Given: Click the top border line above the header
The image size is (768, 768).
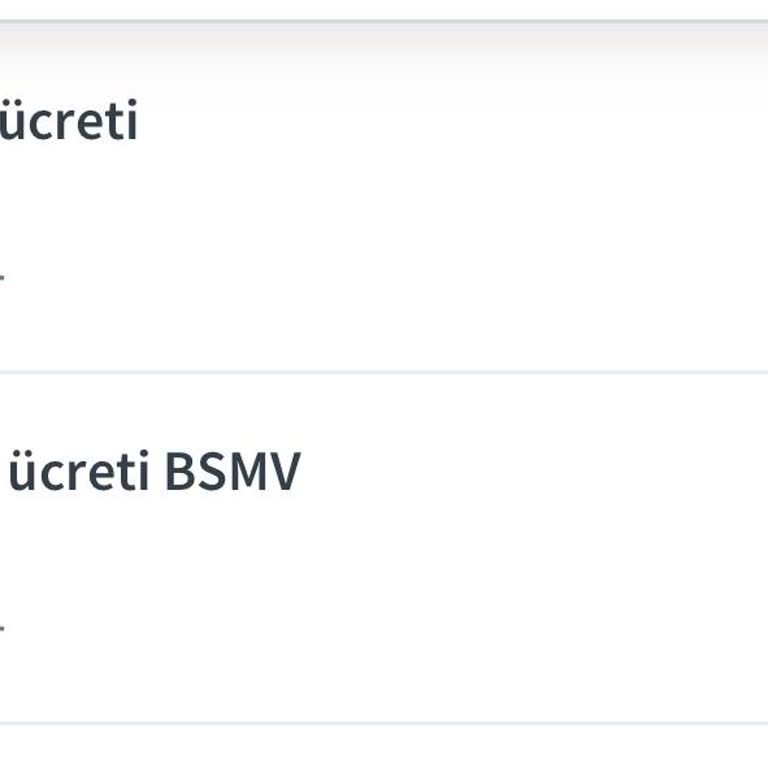Looking at the screenshot, I should 384,20.
